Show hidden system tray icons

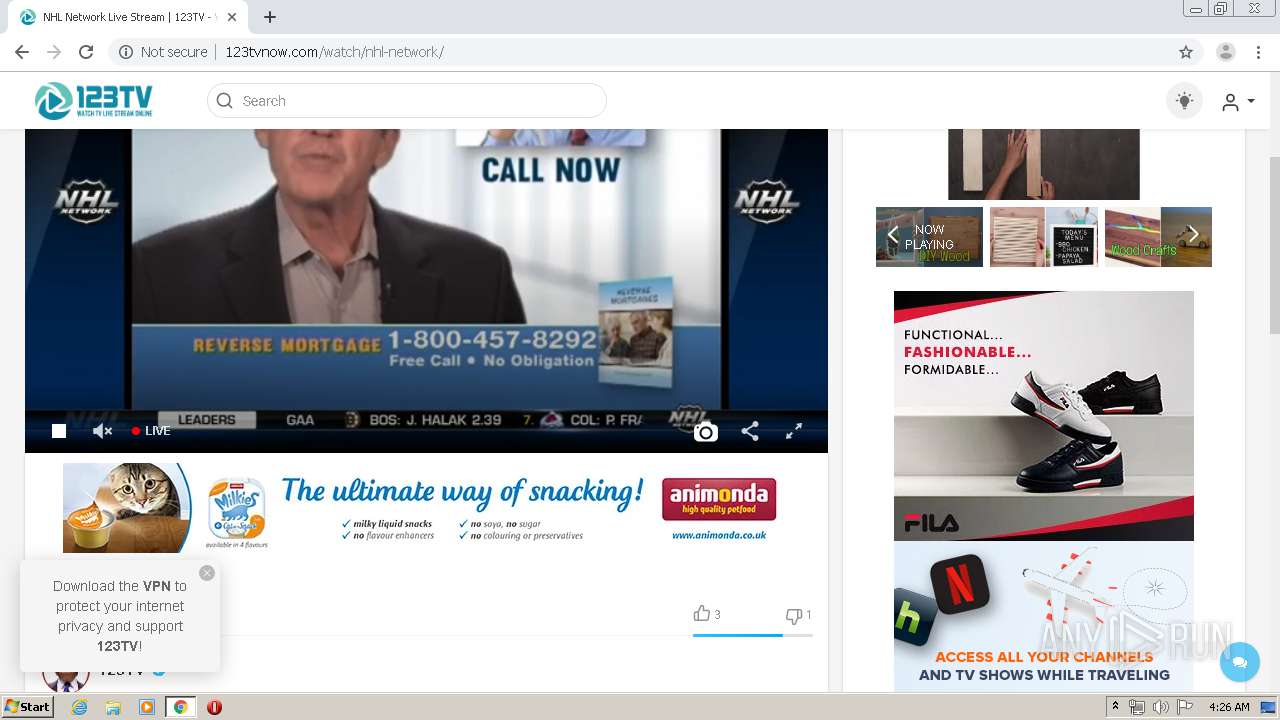(x=1116, y=707)
